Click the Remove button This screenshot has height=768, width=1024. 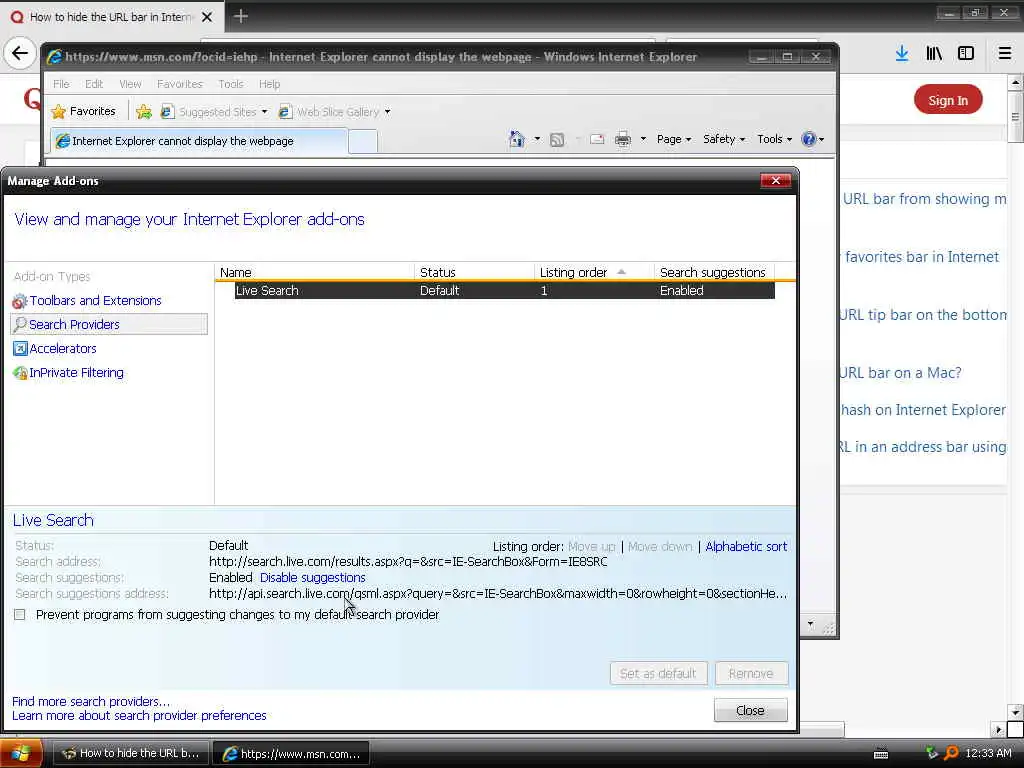point(751,673)
